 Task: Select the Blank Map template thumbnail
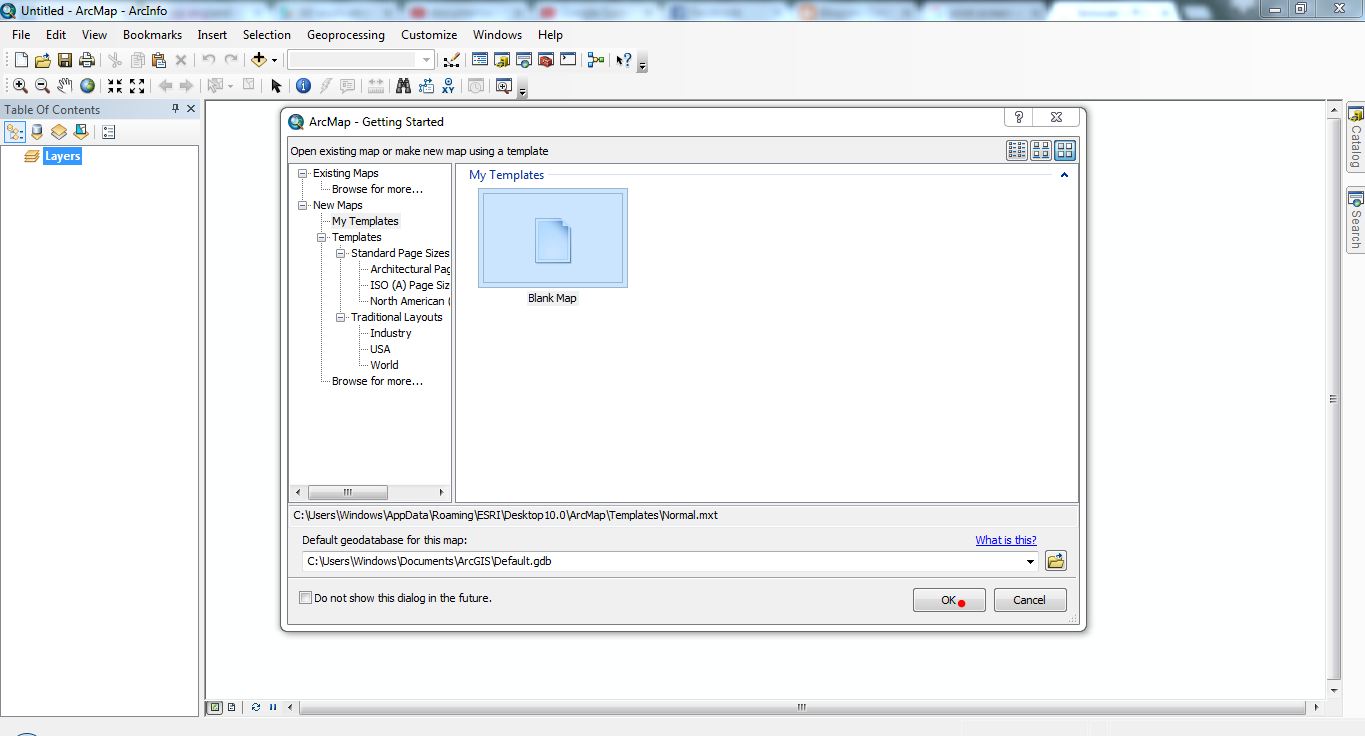(x=553, y=238)
